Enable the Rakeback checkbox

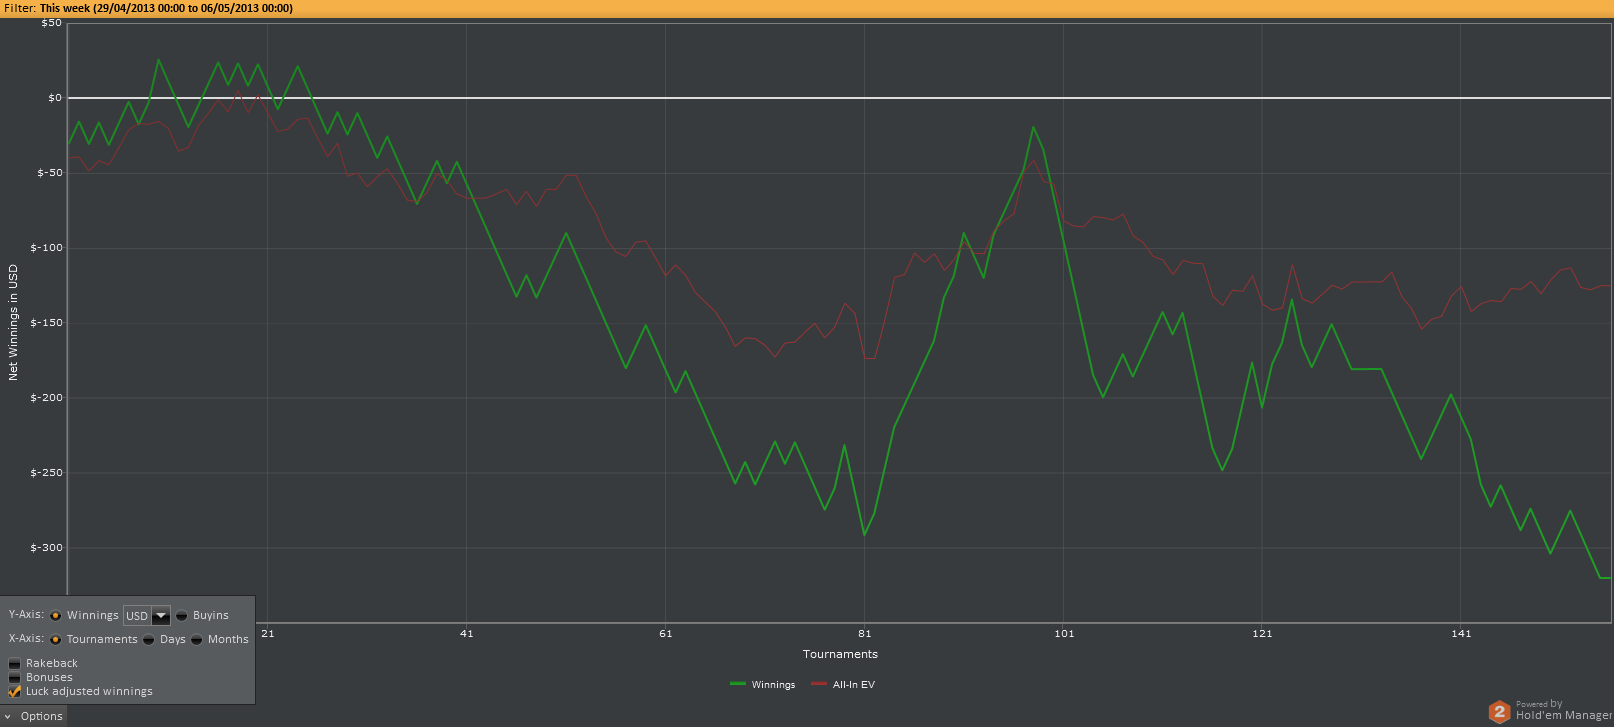[15, 663]
